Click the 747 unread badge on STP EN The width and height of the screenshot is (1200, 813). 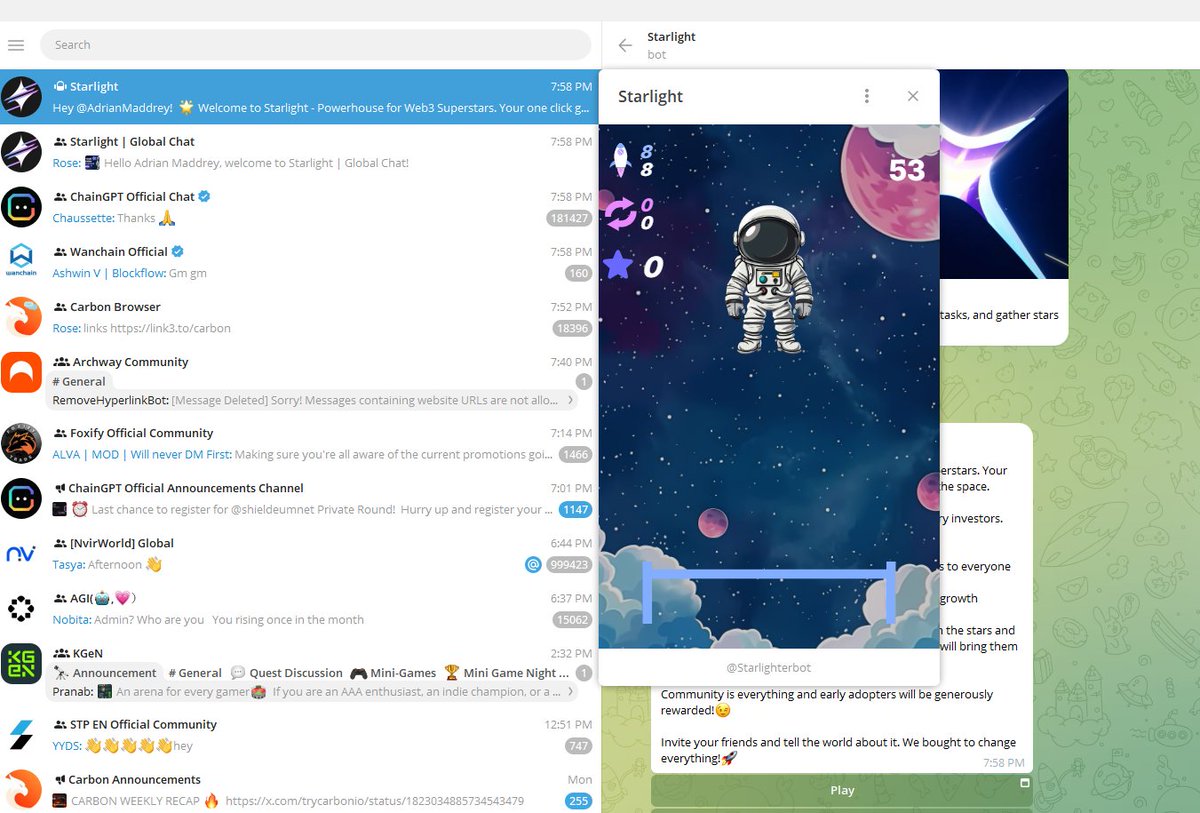tap(578, 746)
